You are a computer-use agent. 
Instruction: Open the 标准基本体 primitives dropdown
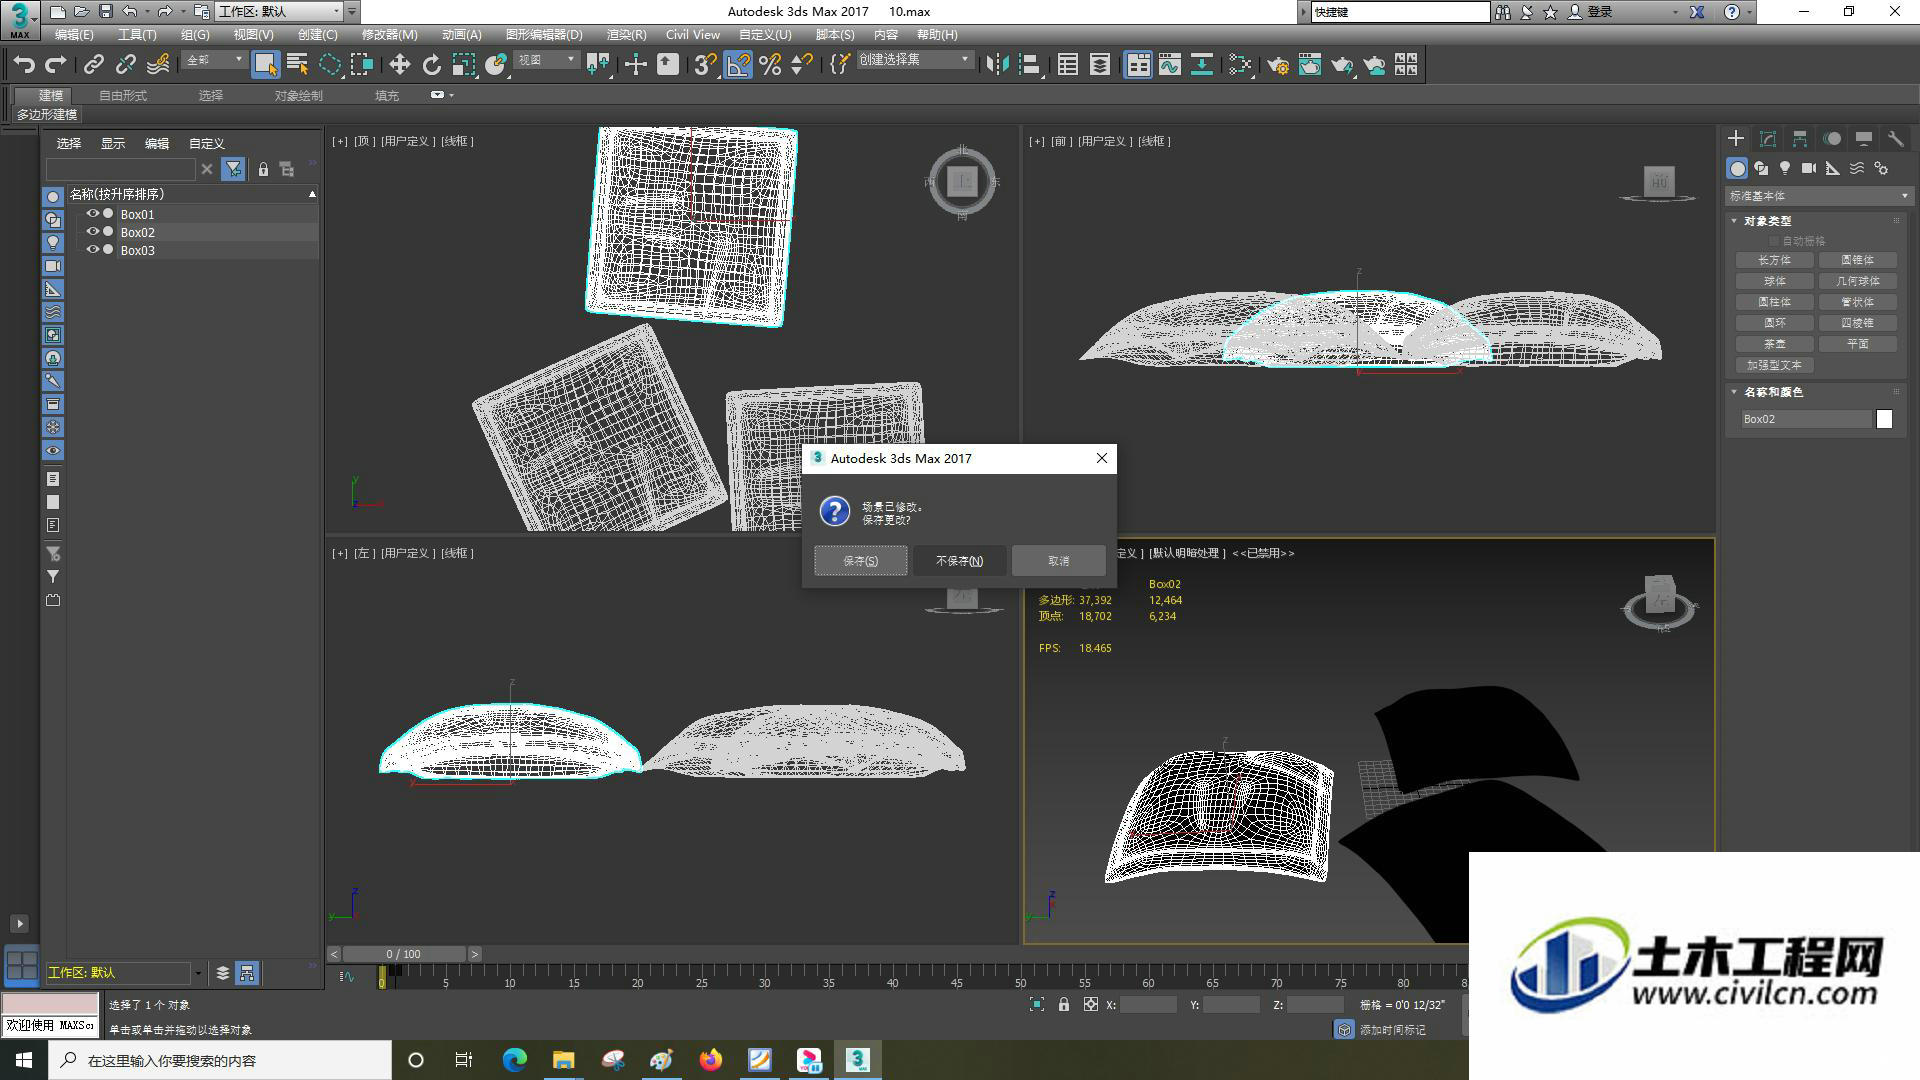pyautogui.click(x=1817, y=196)
